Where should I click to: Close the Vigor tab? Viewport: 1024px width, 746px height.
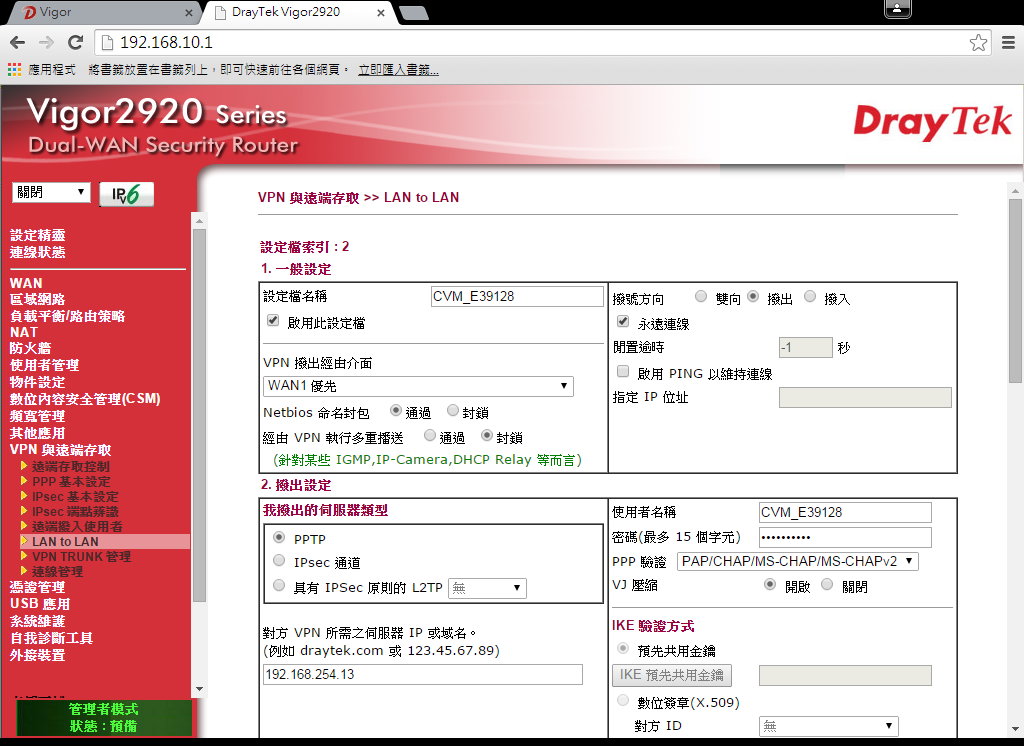click(x=189, y=12)
